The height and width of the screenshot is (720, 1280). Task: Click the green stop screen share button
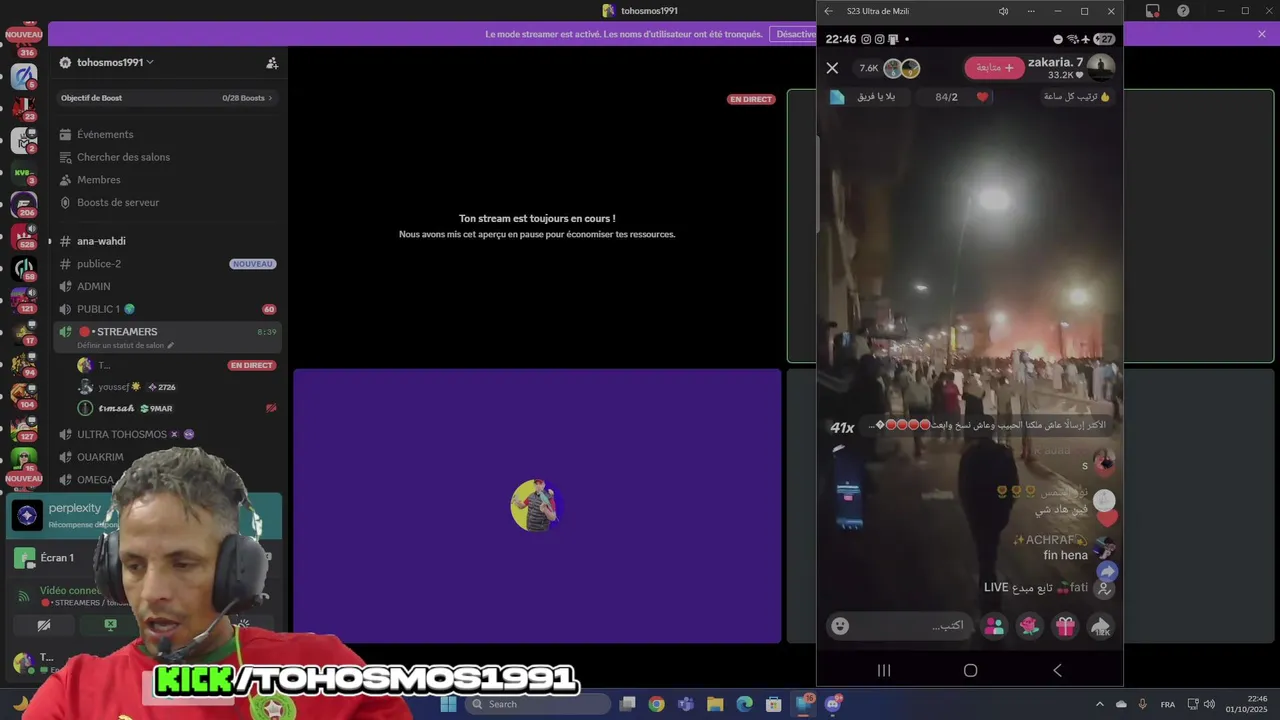[111, 625]
